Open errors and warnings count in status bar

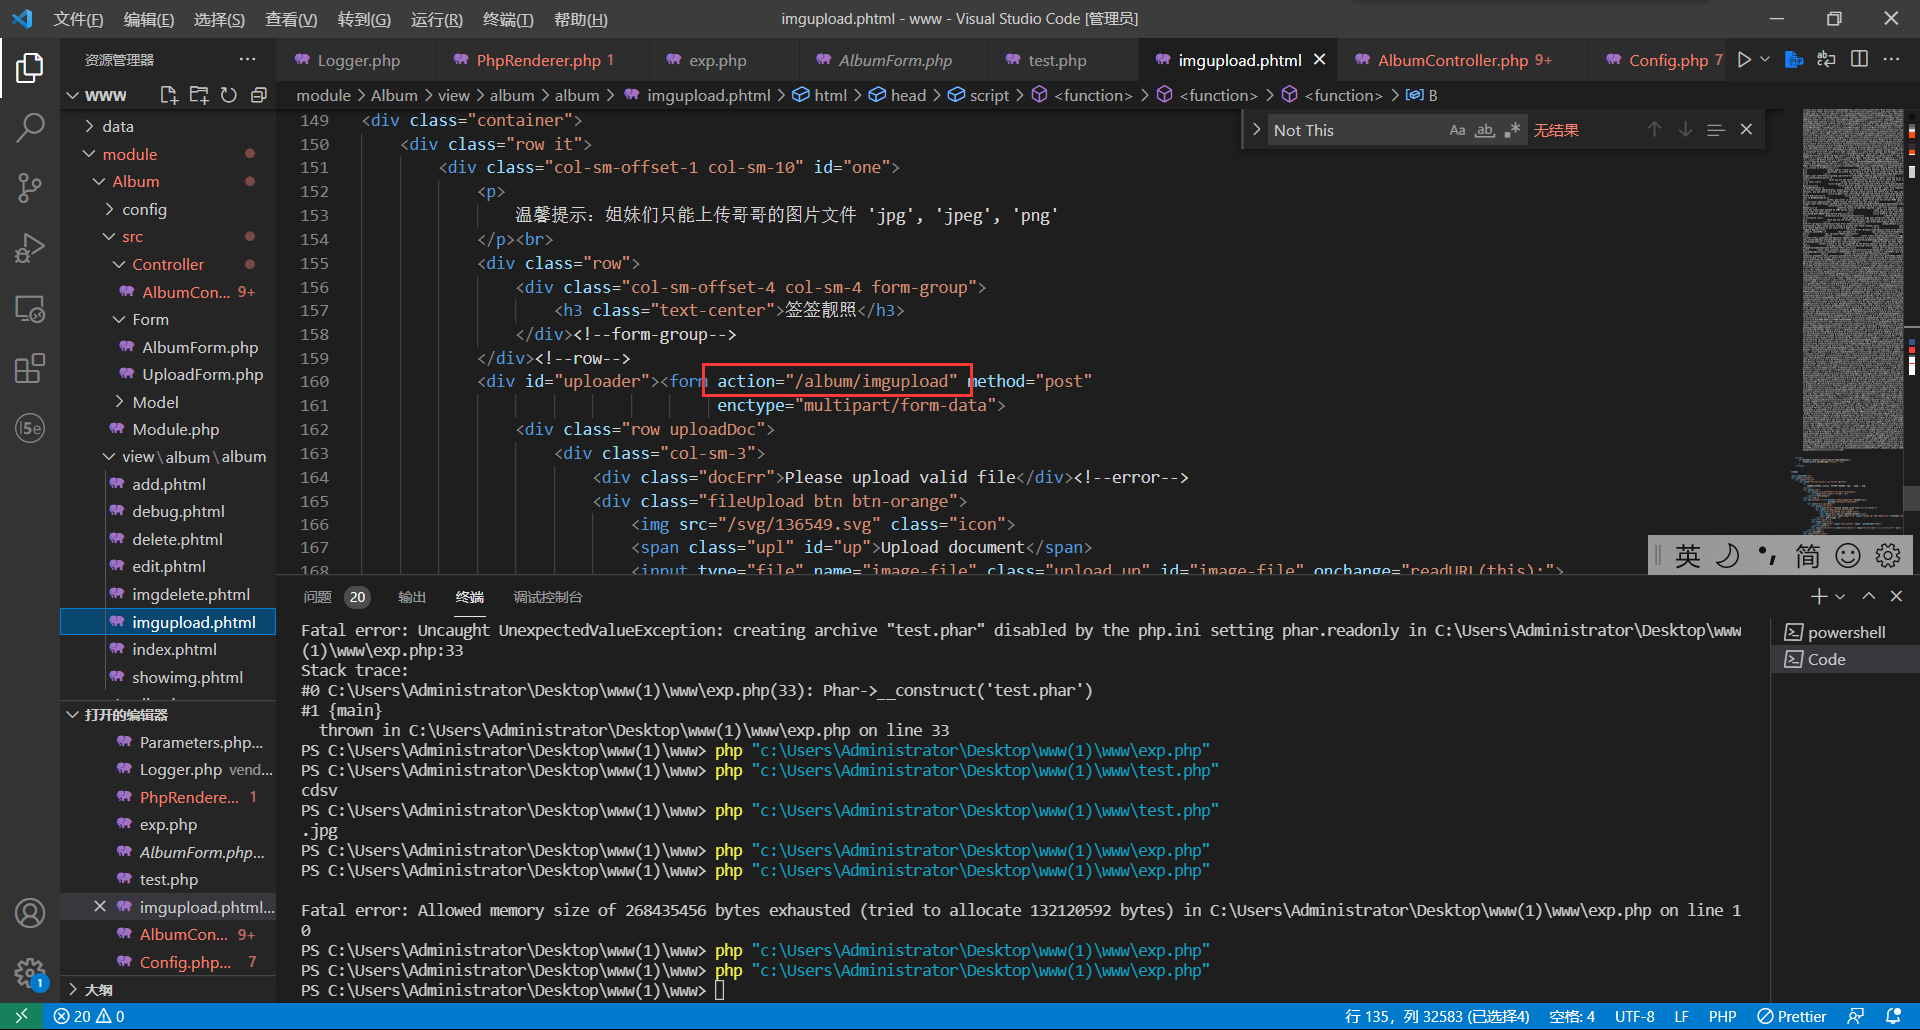coord(89,1016)
